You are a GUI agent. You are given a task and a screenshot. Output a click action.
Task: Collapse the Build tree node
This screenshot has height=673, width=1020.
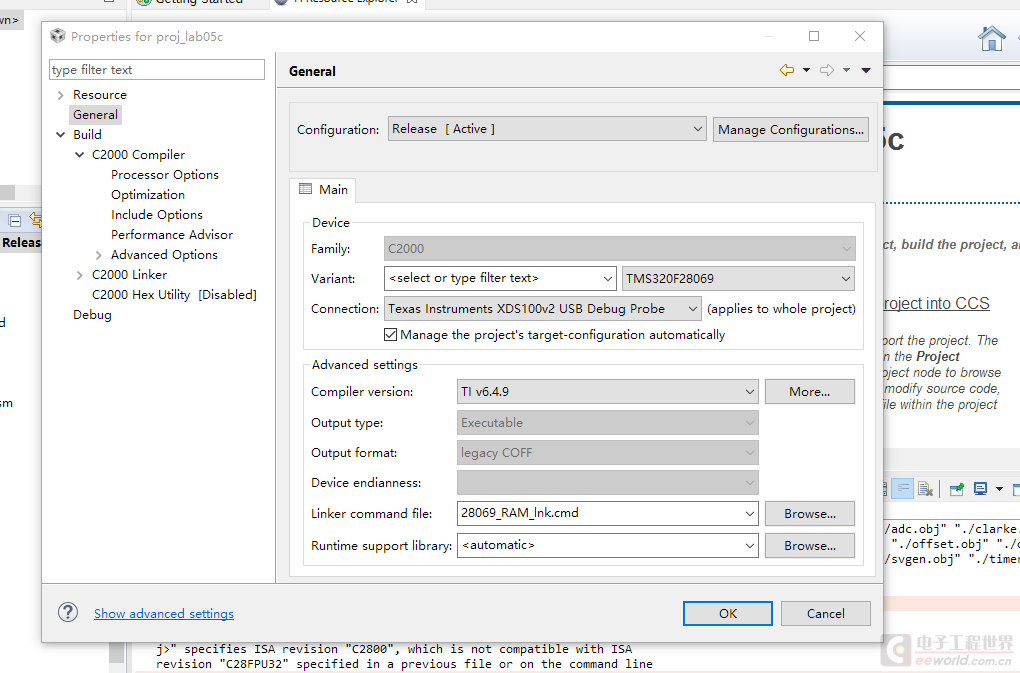click(x=60, y=135)
